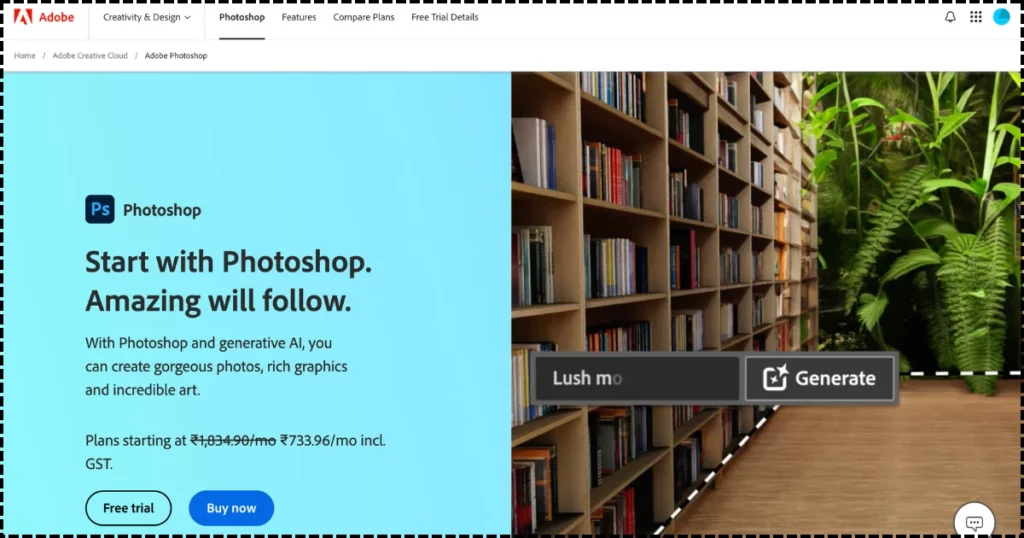The width and height of the screenshot is (1024, 538).
Task: Click the price ₹733.96/mo
Action: (319, 440)
